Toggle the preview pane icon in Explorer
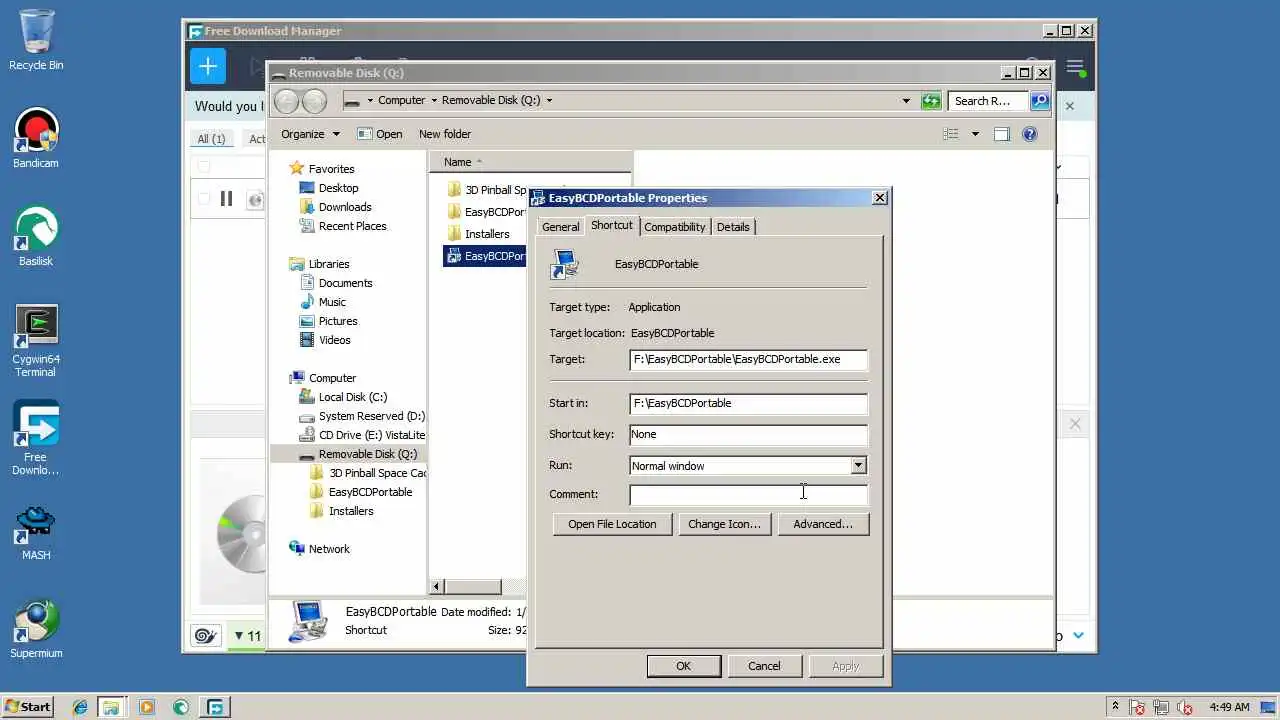This screenshot has width=1280, height=720. [x=1002, y=134]
